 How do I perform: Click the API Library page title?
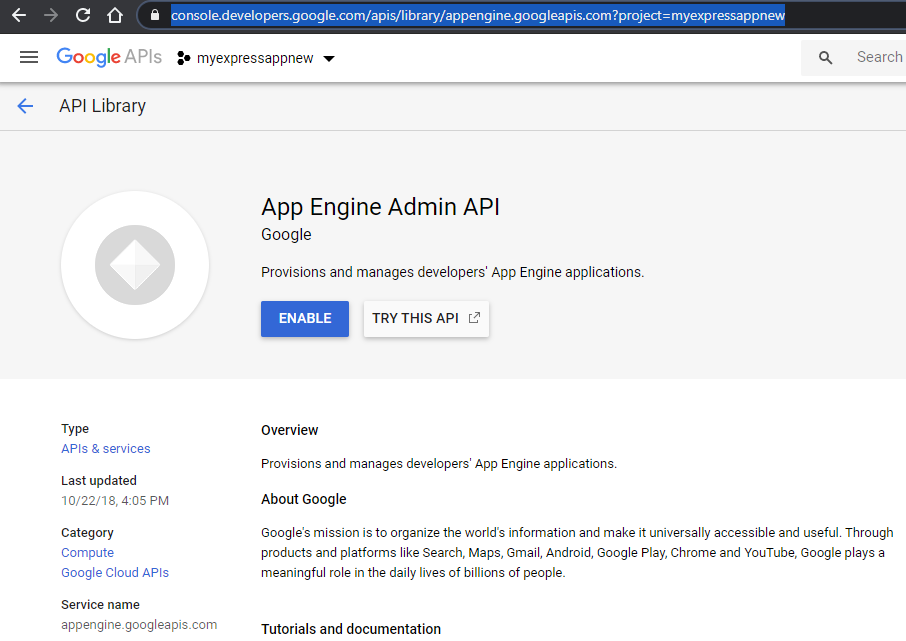[x=102, y=106]
